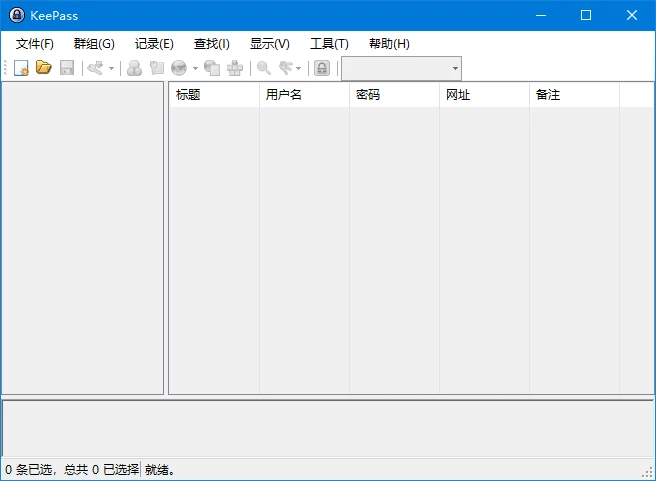
Task: Open a database with the folder icon
Action: [44, 68]
